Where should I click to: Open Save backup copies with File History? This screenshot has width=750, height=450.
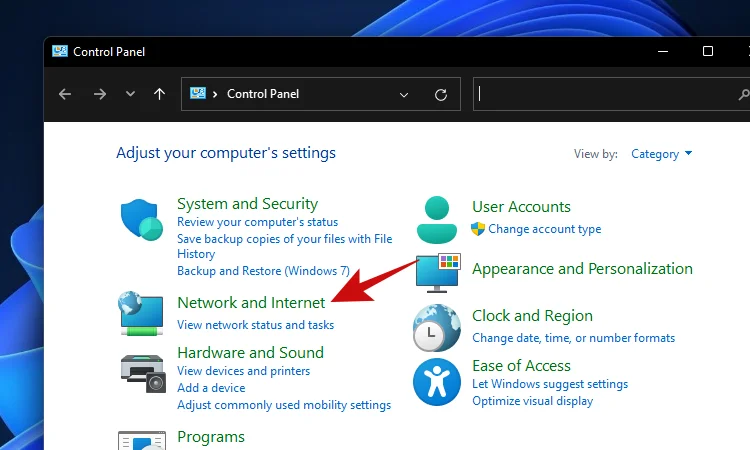[x=285, y=246]
